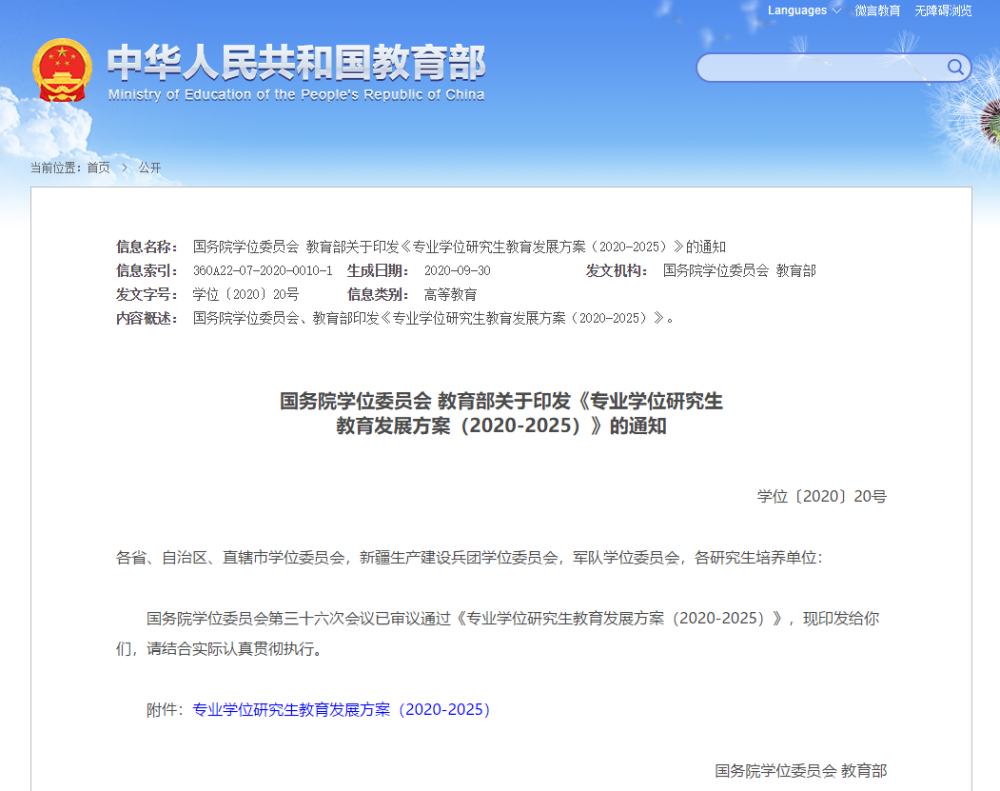Click the body paragraph starting 国务院学位委员会第三十六次会议

point(497,633)
